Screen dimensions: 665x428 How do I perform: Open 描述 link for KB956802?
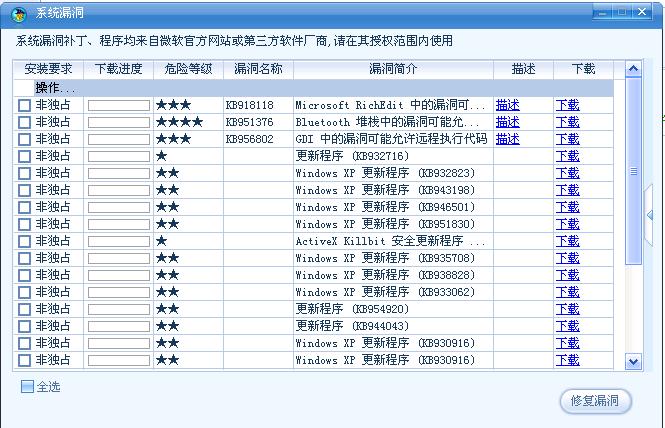(508, 139)
